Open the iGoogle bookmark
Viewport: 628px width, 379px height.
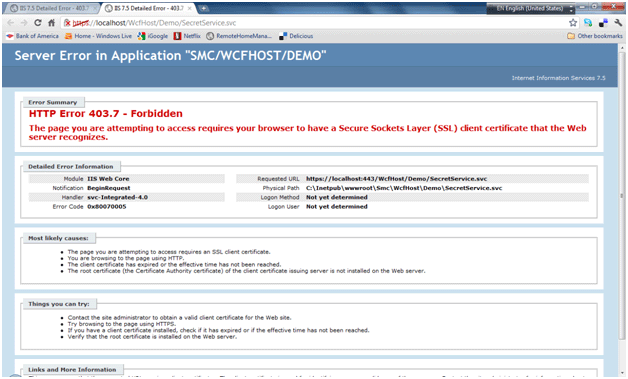pyautogui.click(x=153, y=36)
